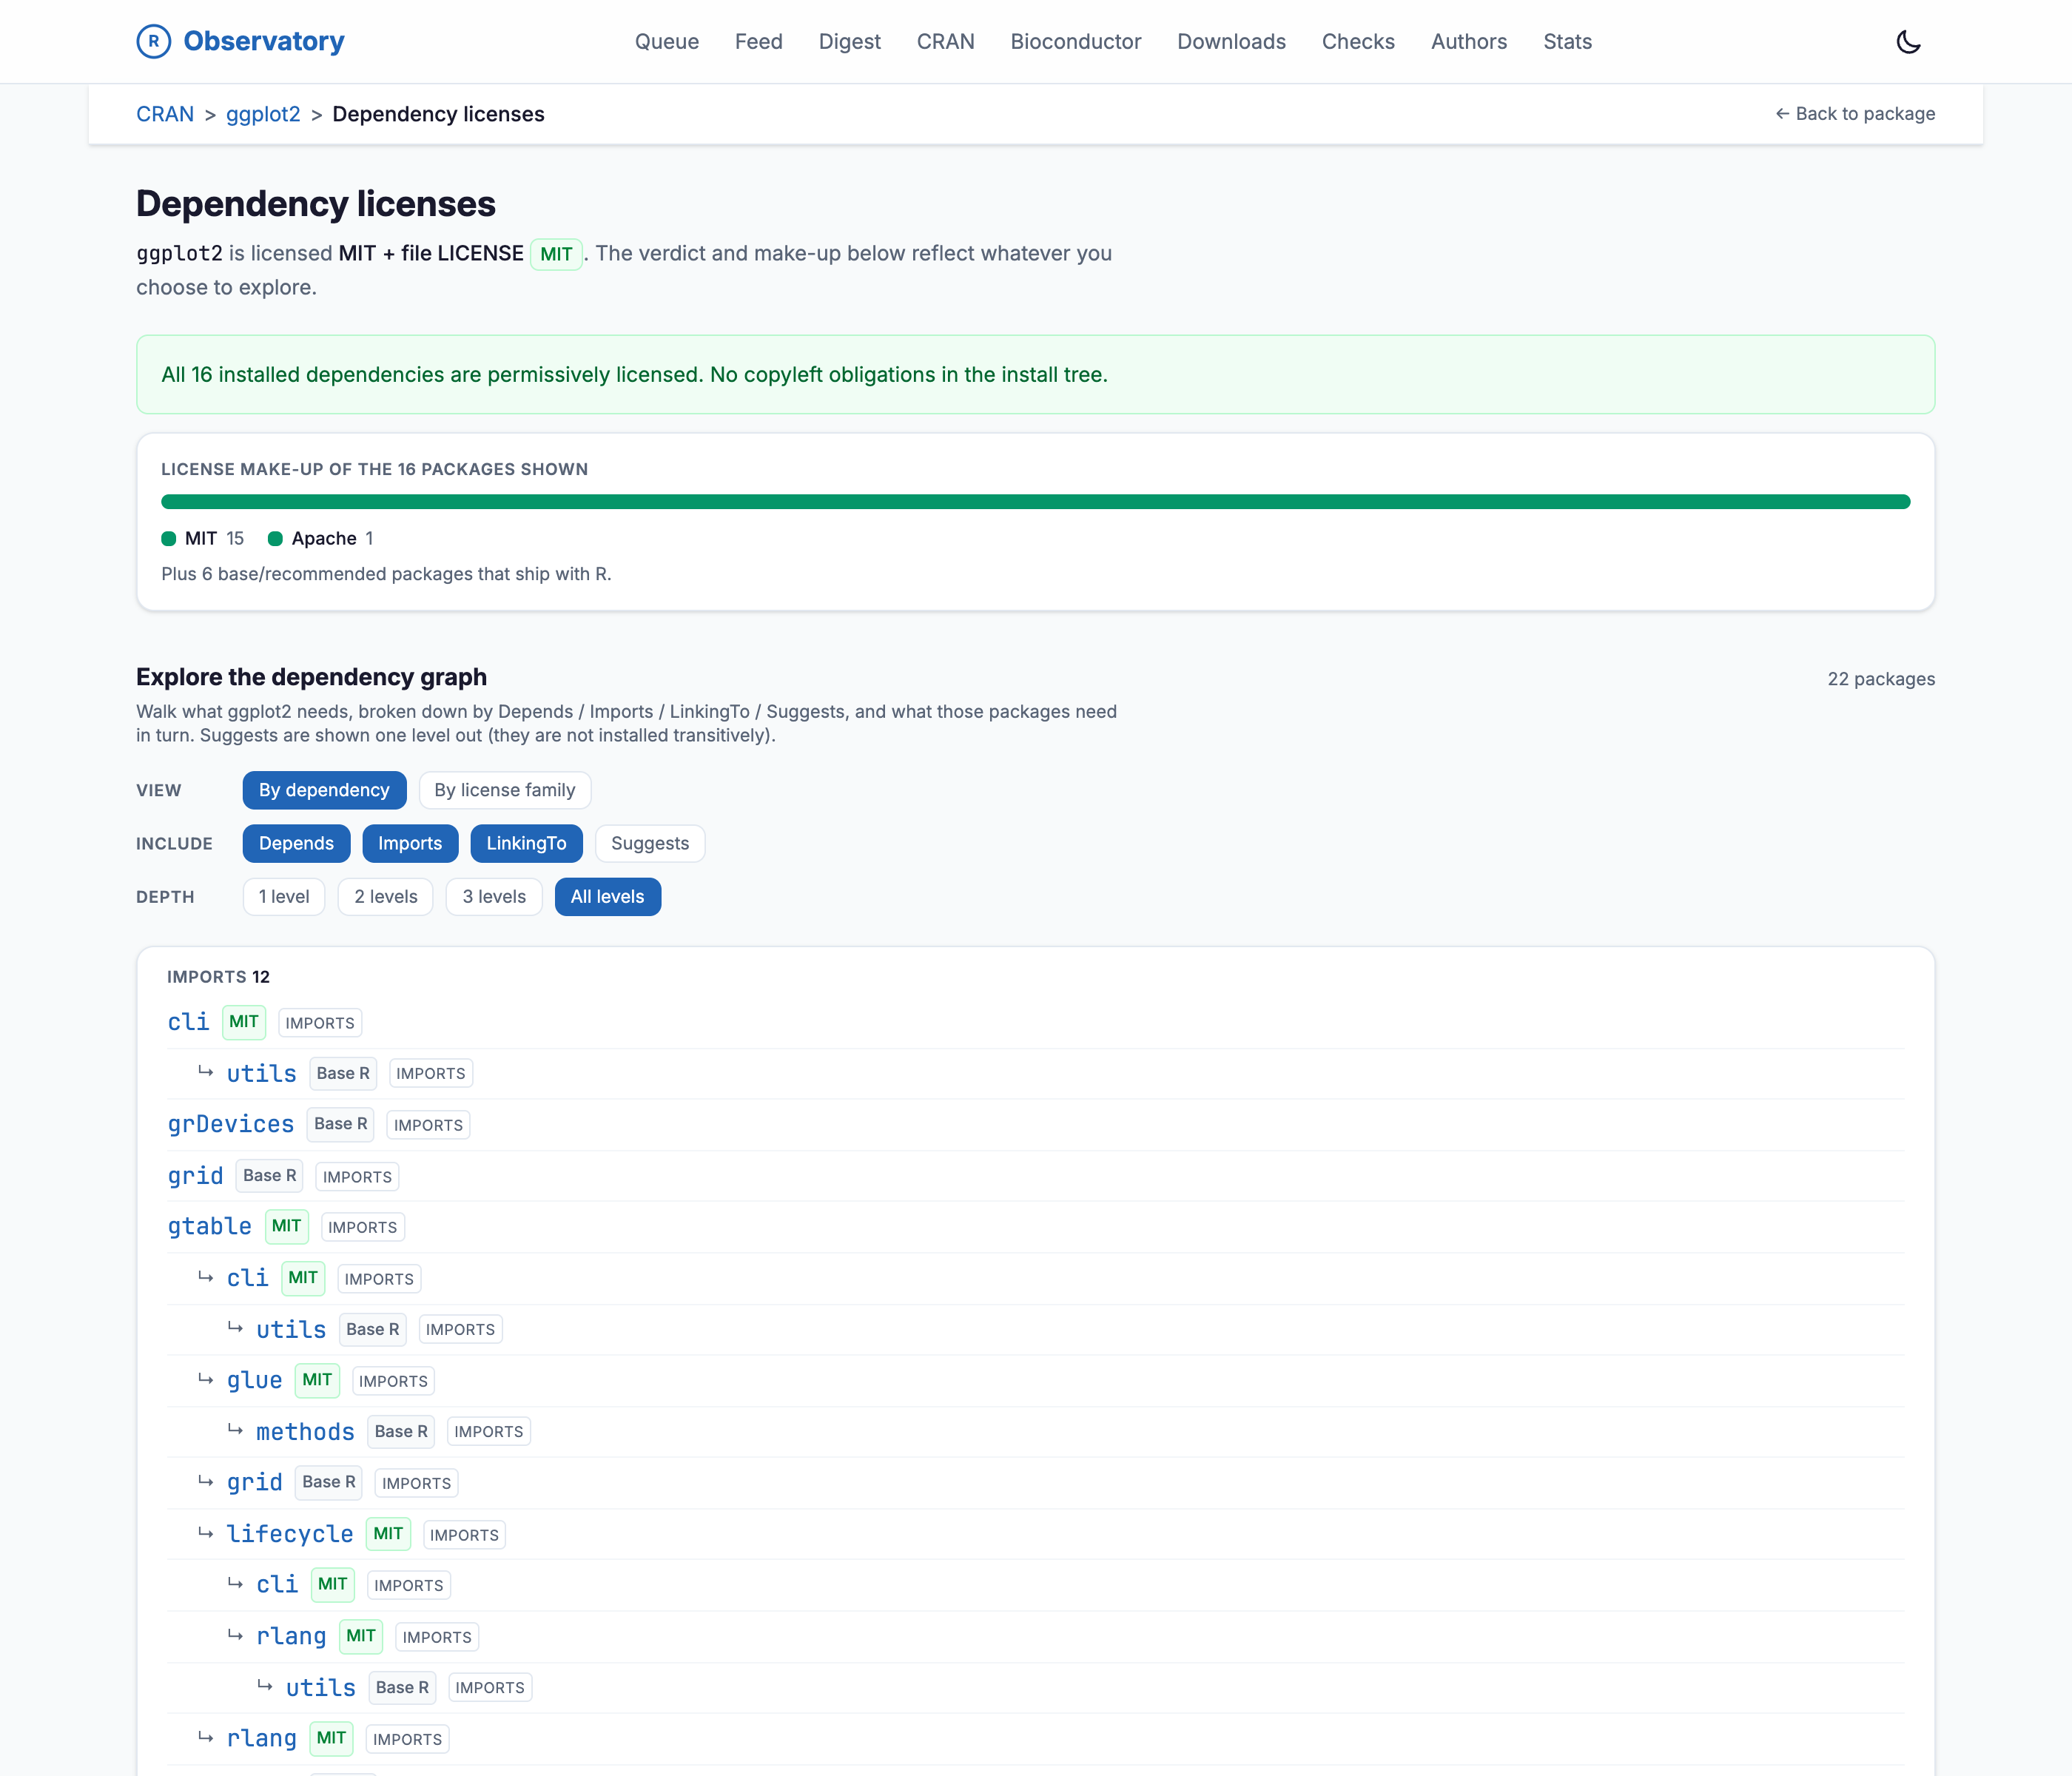
Task: Toggle dark mode with the moon icon
Action: pos(1908,41)
